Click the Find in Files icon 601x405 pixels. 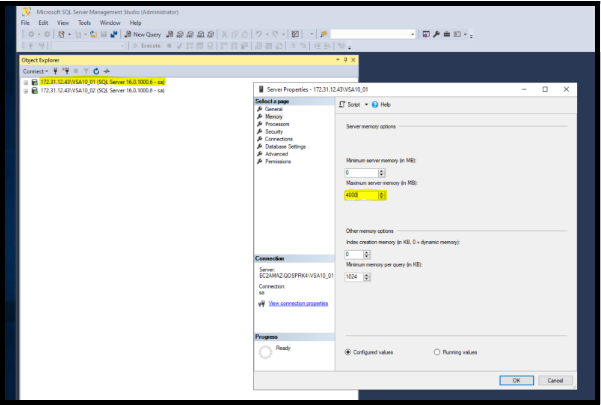pos(323,34)
